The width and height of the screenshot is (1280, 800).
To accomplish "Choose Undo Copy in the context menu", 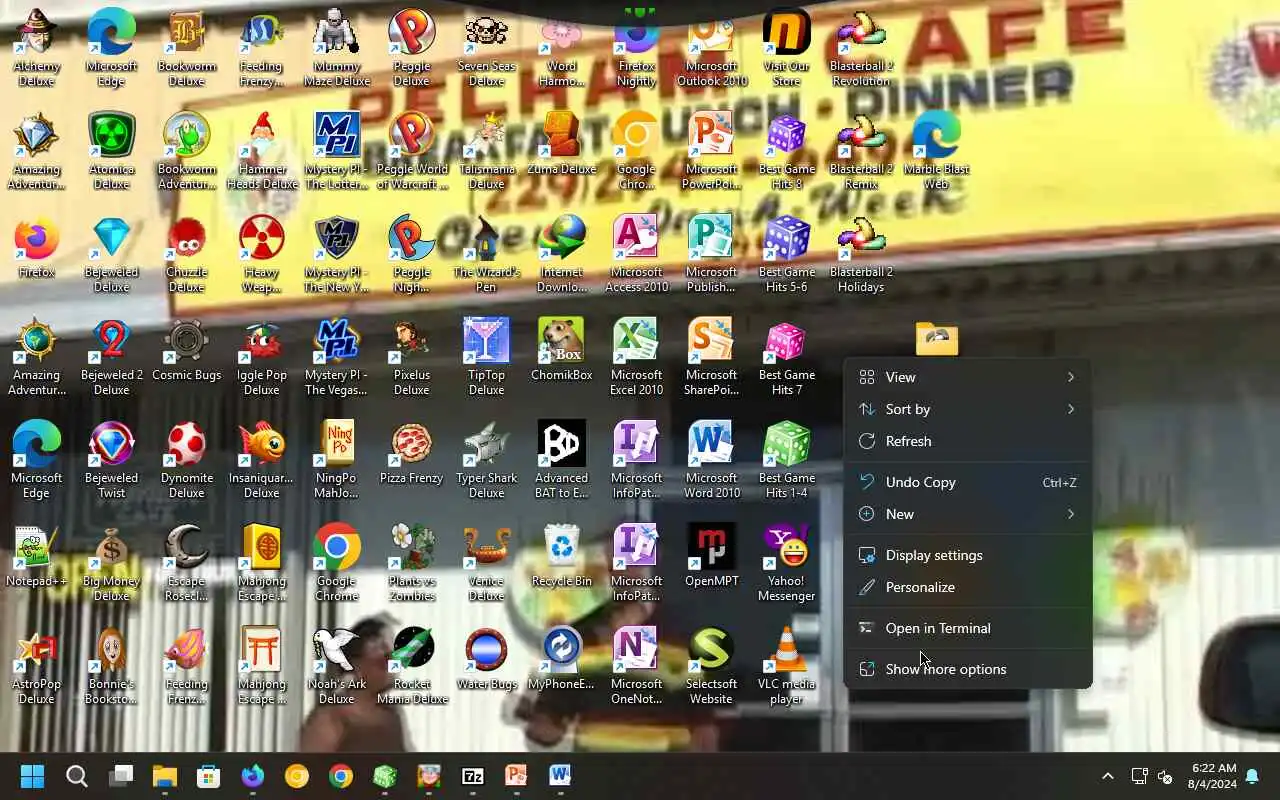I will click(967, 482).
